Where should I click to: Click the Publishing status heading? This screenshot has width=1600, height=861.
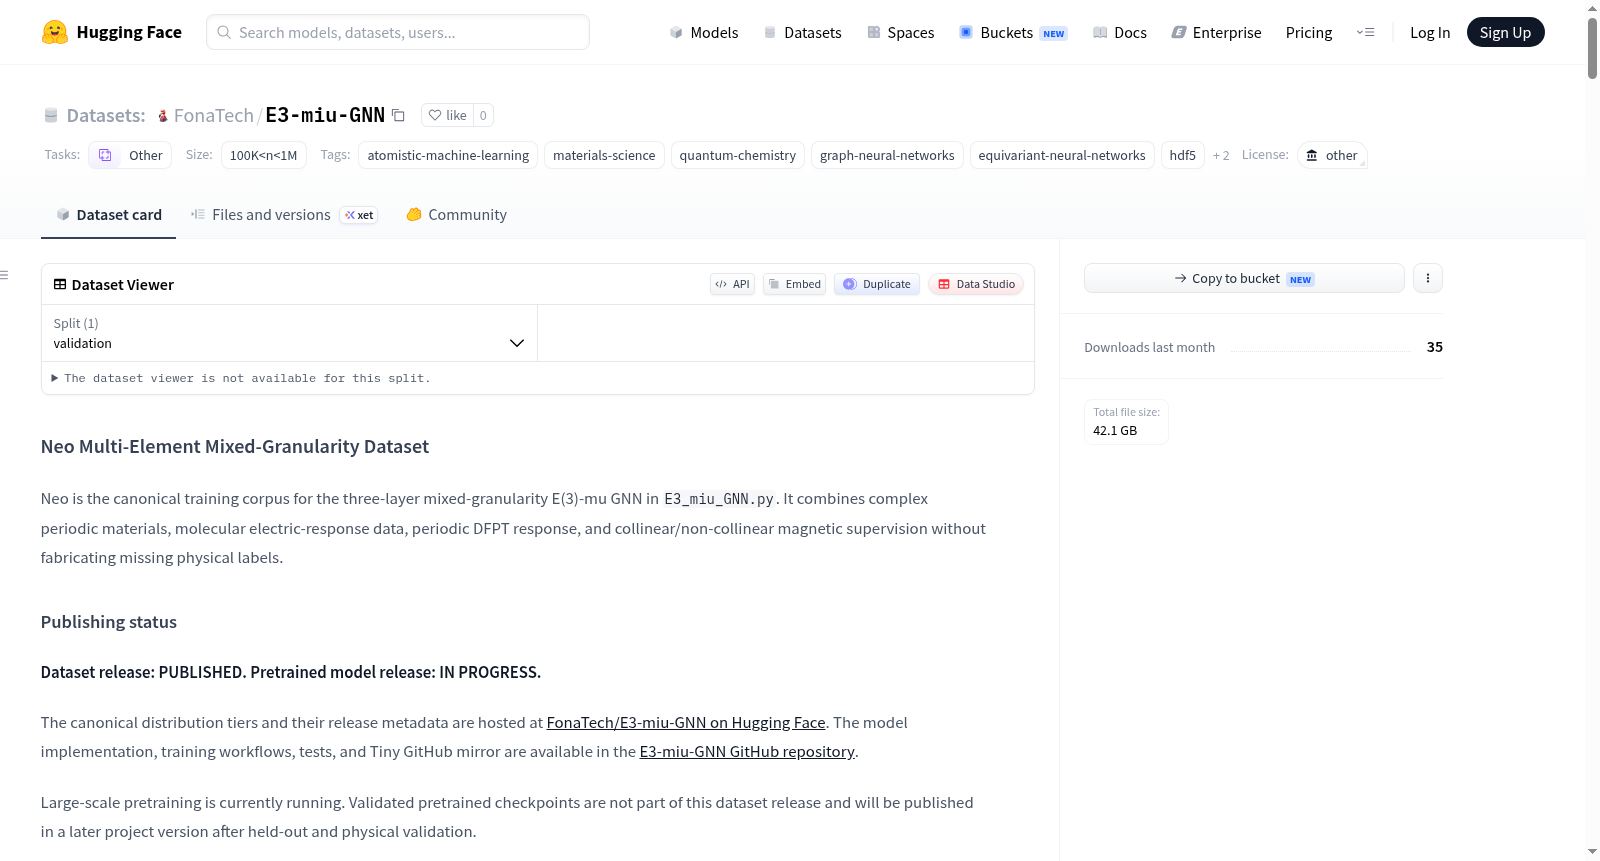[x=109, y=622]
